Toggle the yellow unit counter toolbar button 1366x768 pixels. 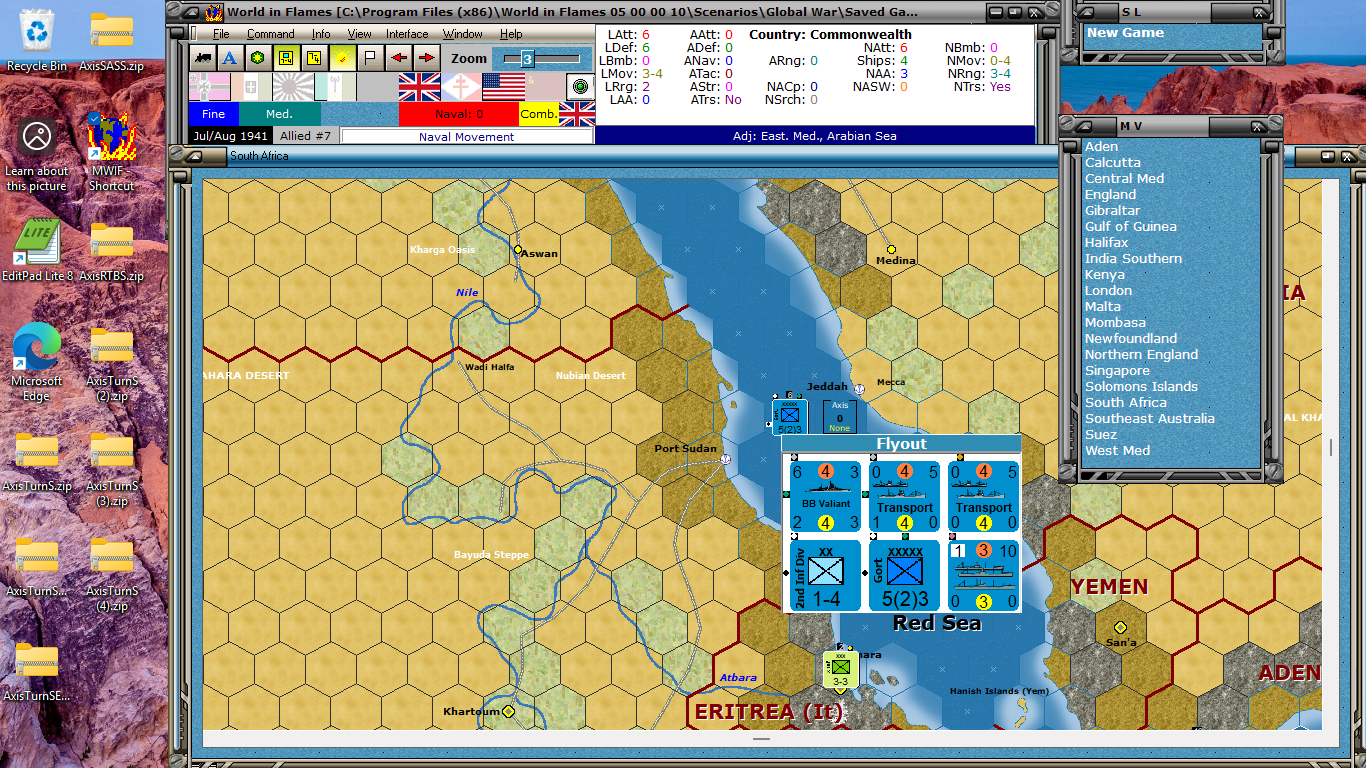coord(286,58)
